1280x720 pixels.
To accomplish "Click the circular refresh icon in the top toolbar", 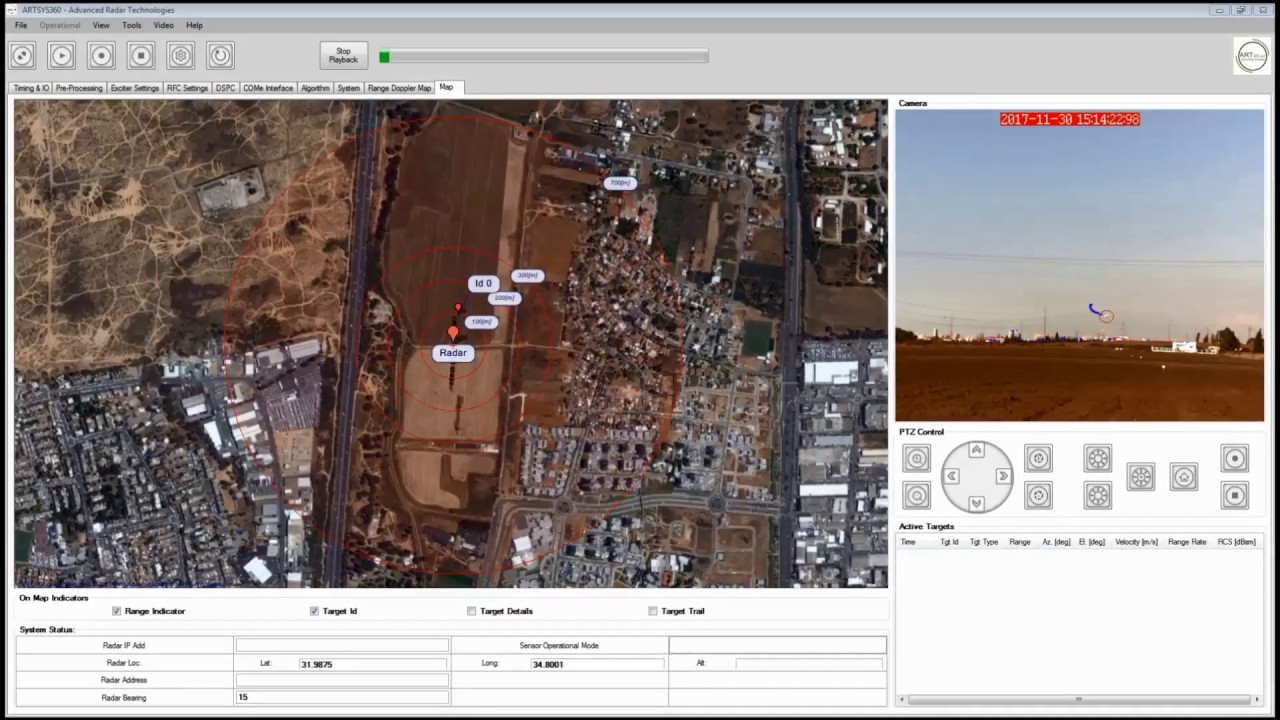I will (220, 56).
